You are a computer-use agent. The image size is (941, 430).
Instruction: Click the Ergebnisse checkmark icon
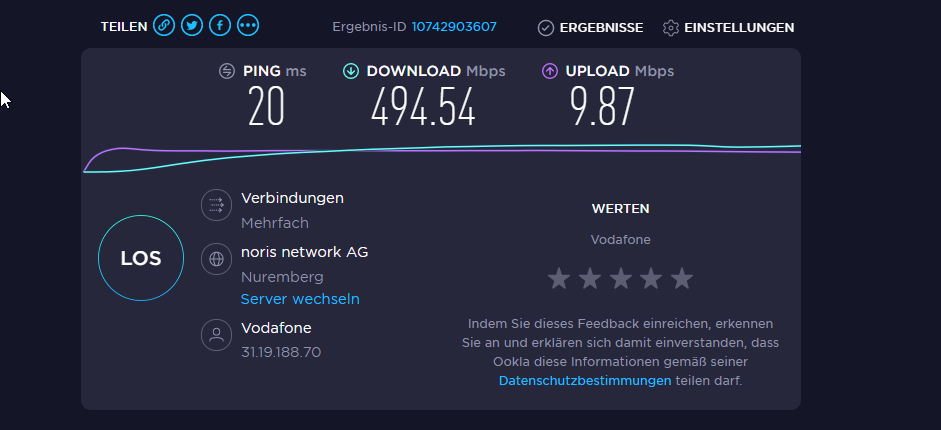coord(546,28)
